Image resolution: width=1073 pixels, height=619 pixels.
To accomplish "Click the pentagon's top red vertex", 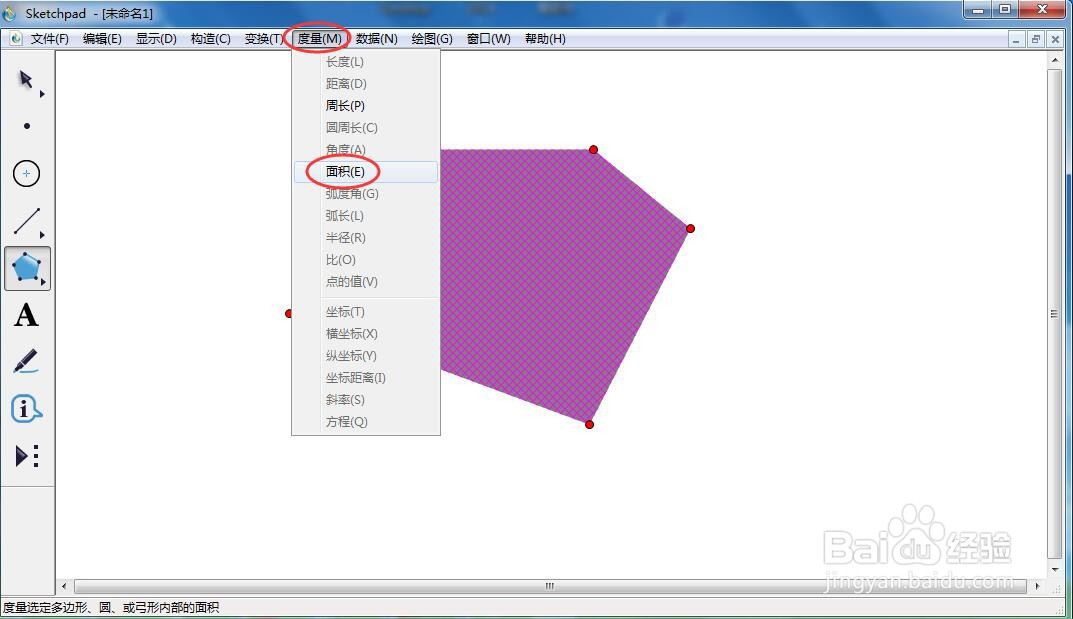I will [594, 150].
